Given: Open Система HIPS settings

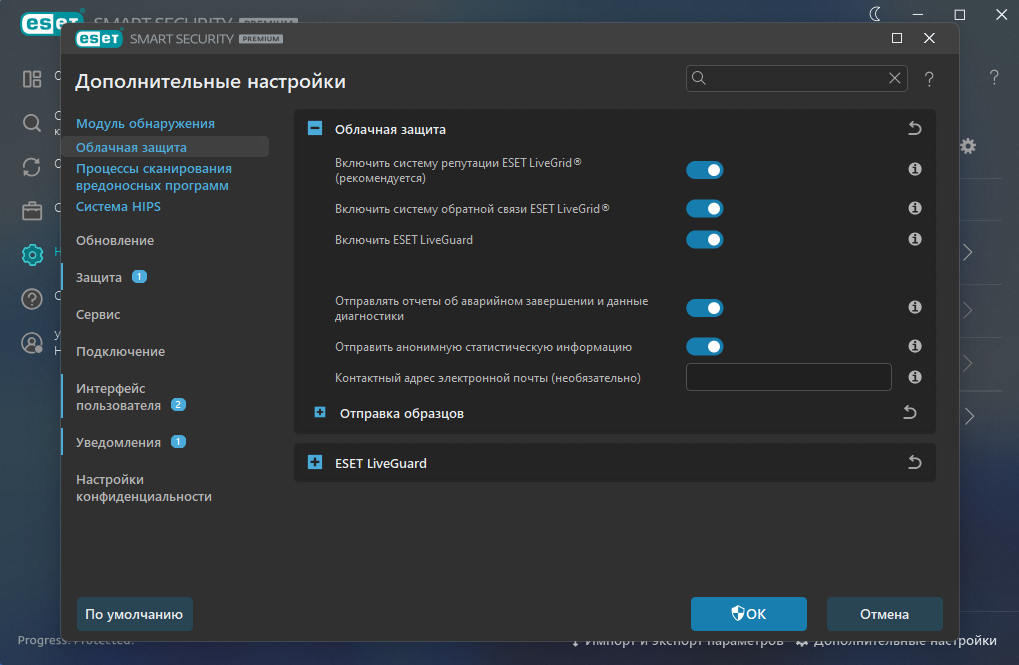Looking at the screenshot, I should click(x=118, y=207).
